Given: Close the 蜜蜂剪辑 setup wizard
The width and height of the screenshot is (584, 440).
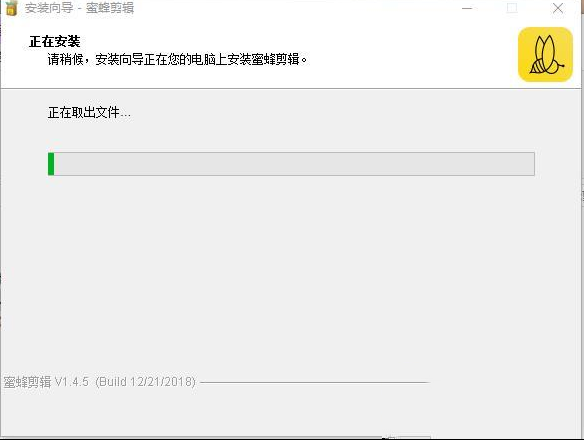Looking at the screenshot, I should [558, 8].
